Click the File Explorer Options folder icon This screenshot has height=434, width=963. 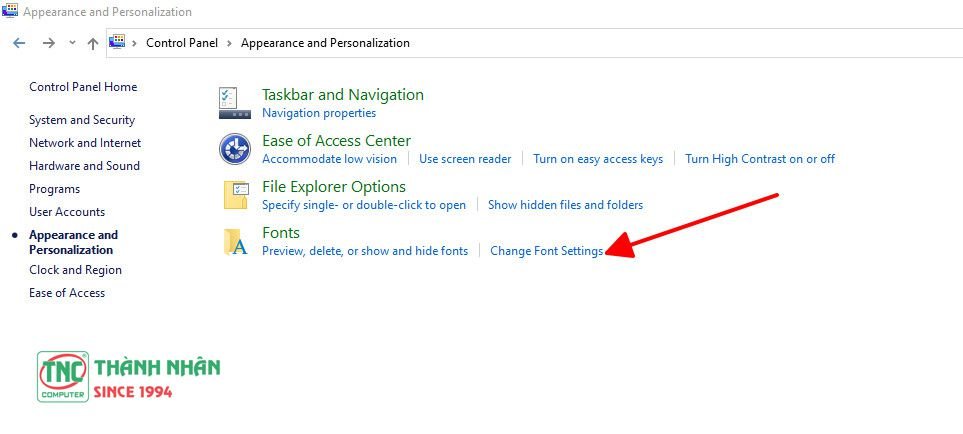click(235, 194)
